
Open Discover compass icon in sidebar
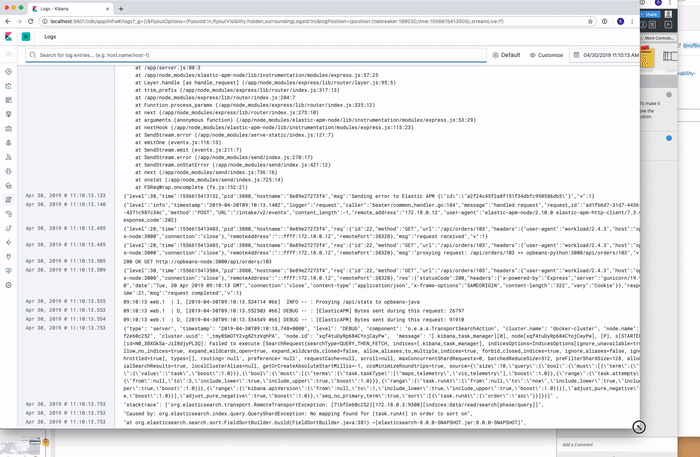point(8,71)
